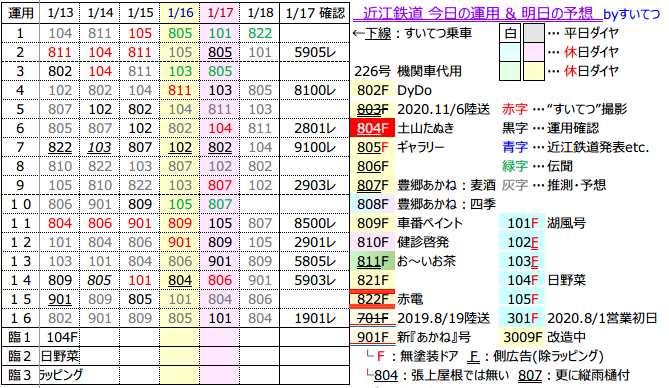Click the 3009F 改造中 entry
The image size is (669, 388).
click(x=544, y=337)
